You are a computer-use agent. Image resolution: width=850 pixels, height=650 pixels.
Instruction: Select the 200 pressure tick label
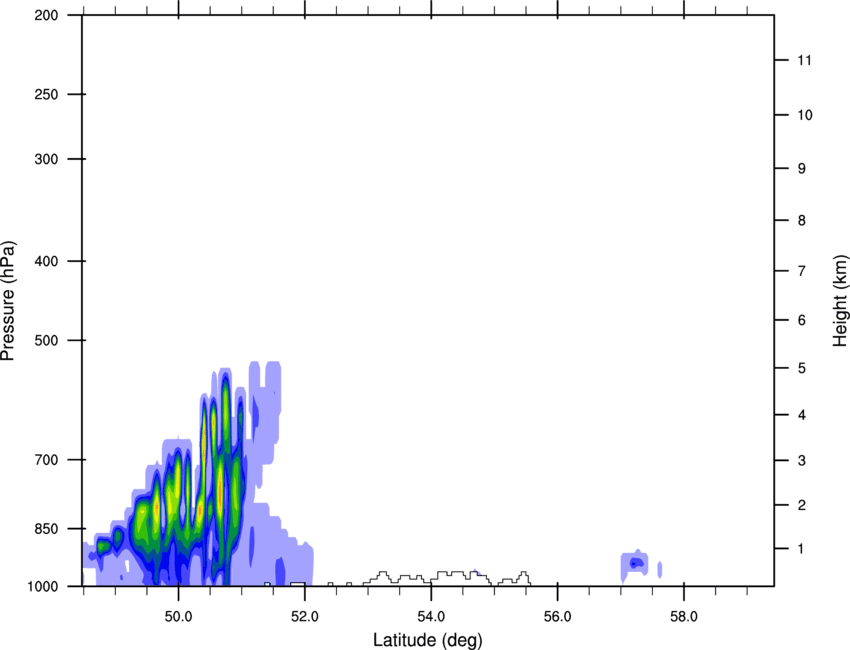tap(46, 15)
